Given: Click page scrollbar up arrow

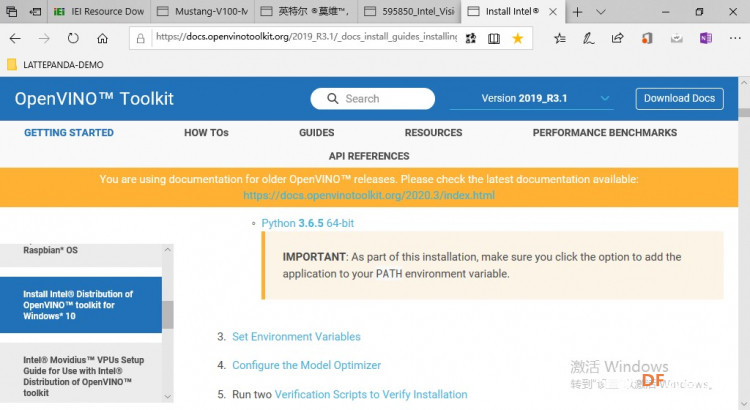Looking at the screenshot, I should pos(744,83).
